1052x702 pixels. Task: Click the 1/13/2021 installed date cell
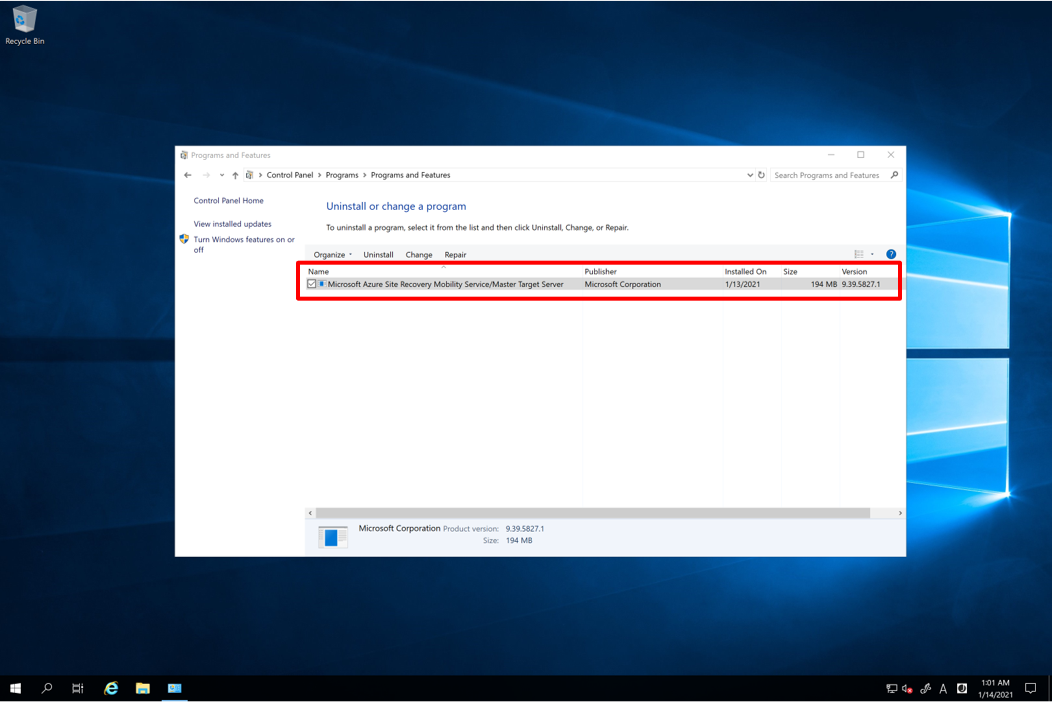tap(743, 285)
